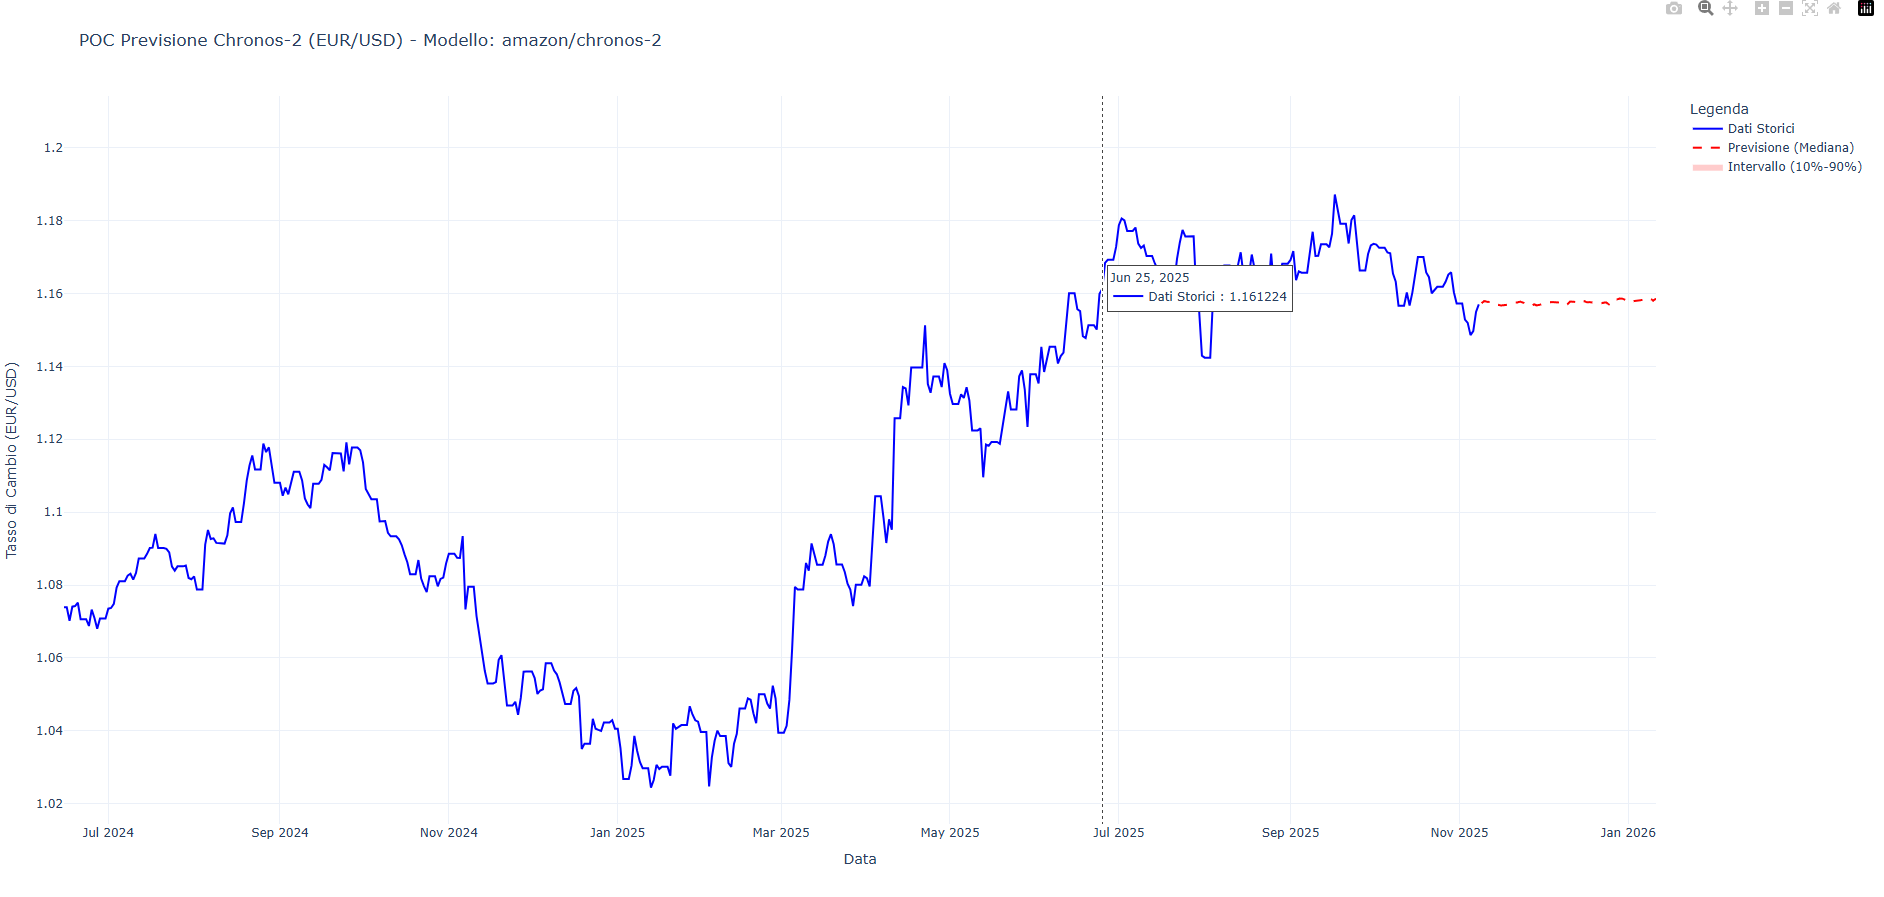Click the Jun 25, 2025 hover tooltip
Image resolution: width=1884 pixels, height=897 pixels.
tap(1199, 288)
